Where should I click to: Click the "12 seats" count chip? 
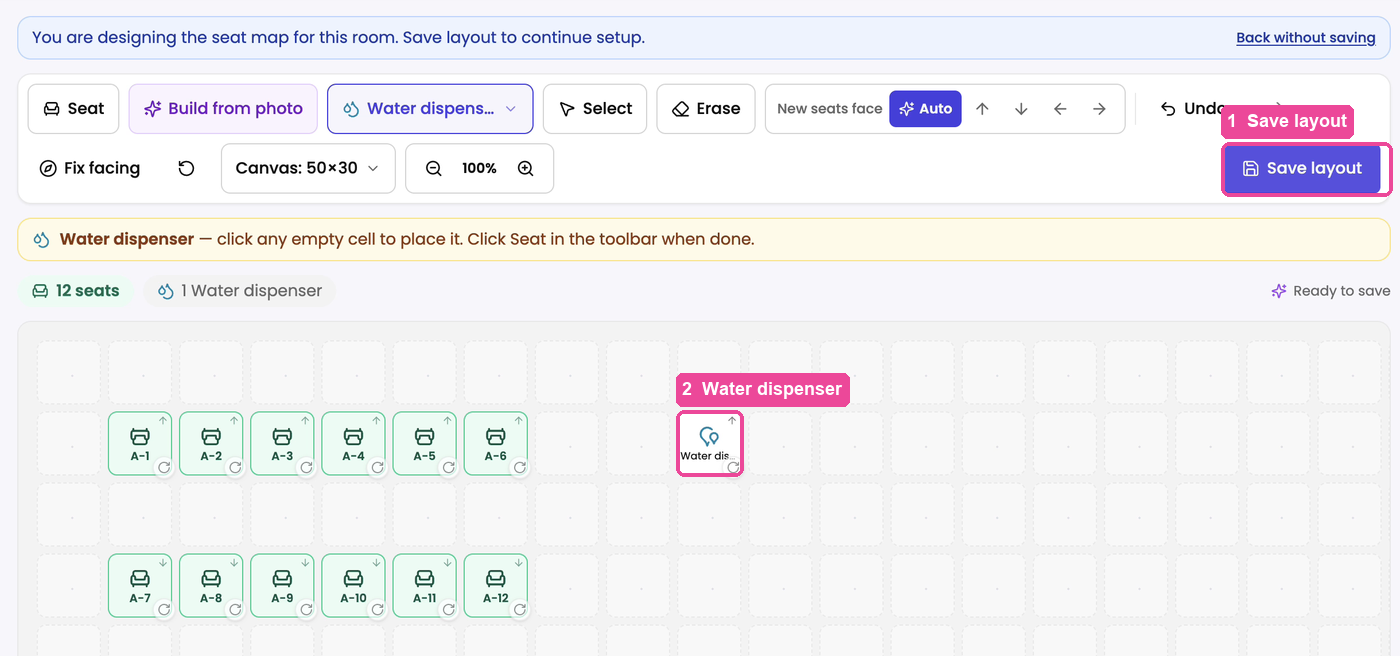(x=76, y=291)
